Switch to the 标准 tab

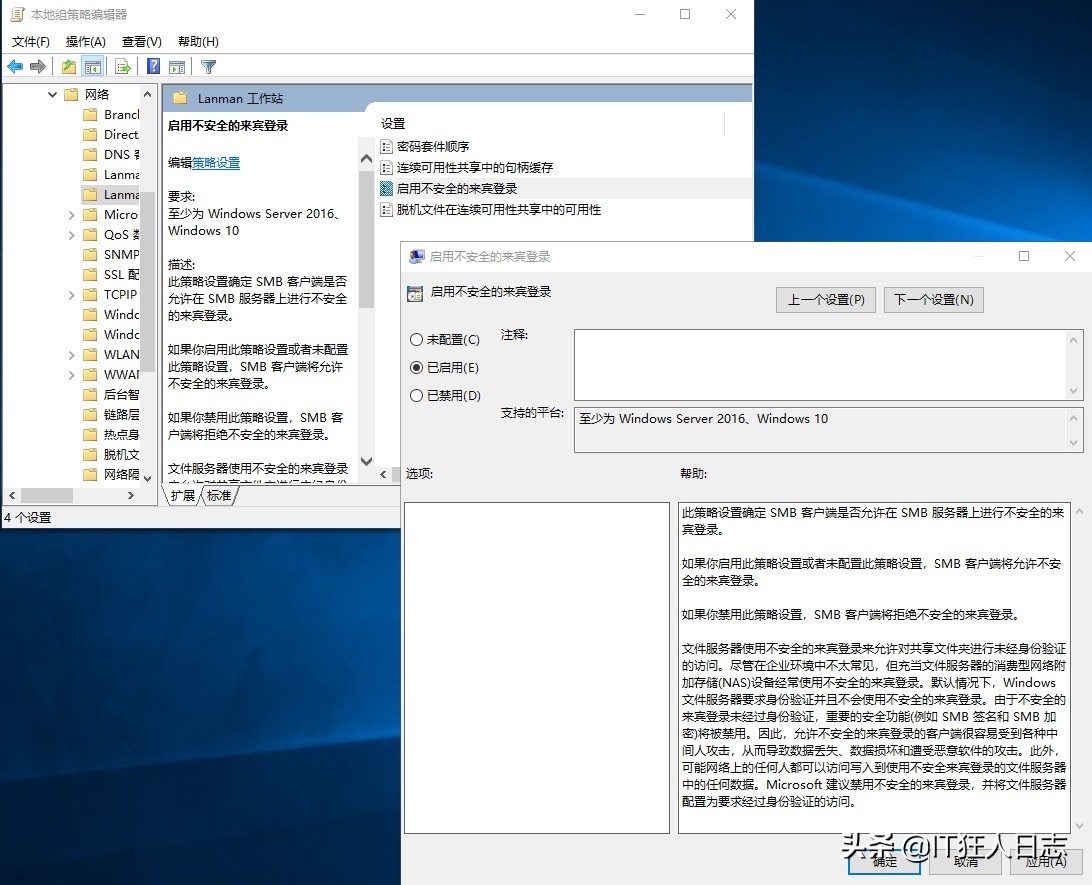(x=219, y=496)
